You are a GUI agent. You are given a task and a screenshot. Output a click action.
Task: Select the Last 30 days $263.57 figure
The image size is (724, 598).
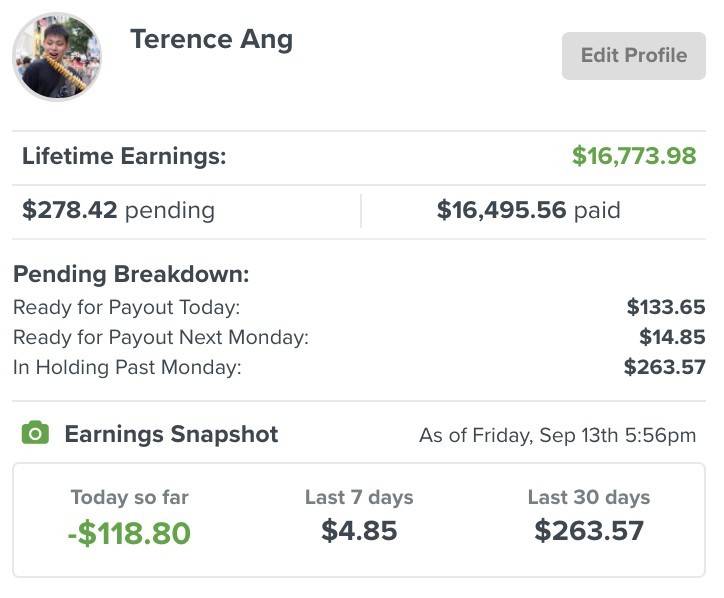pyautogui.click(x=589, y=530)
